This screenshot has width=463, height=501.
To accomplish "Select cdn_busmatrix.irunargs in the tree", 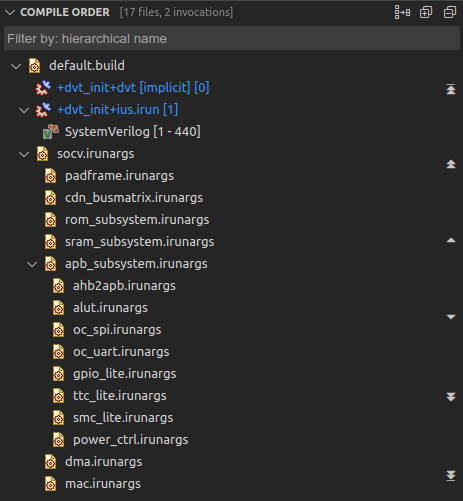I will 134,198.
